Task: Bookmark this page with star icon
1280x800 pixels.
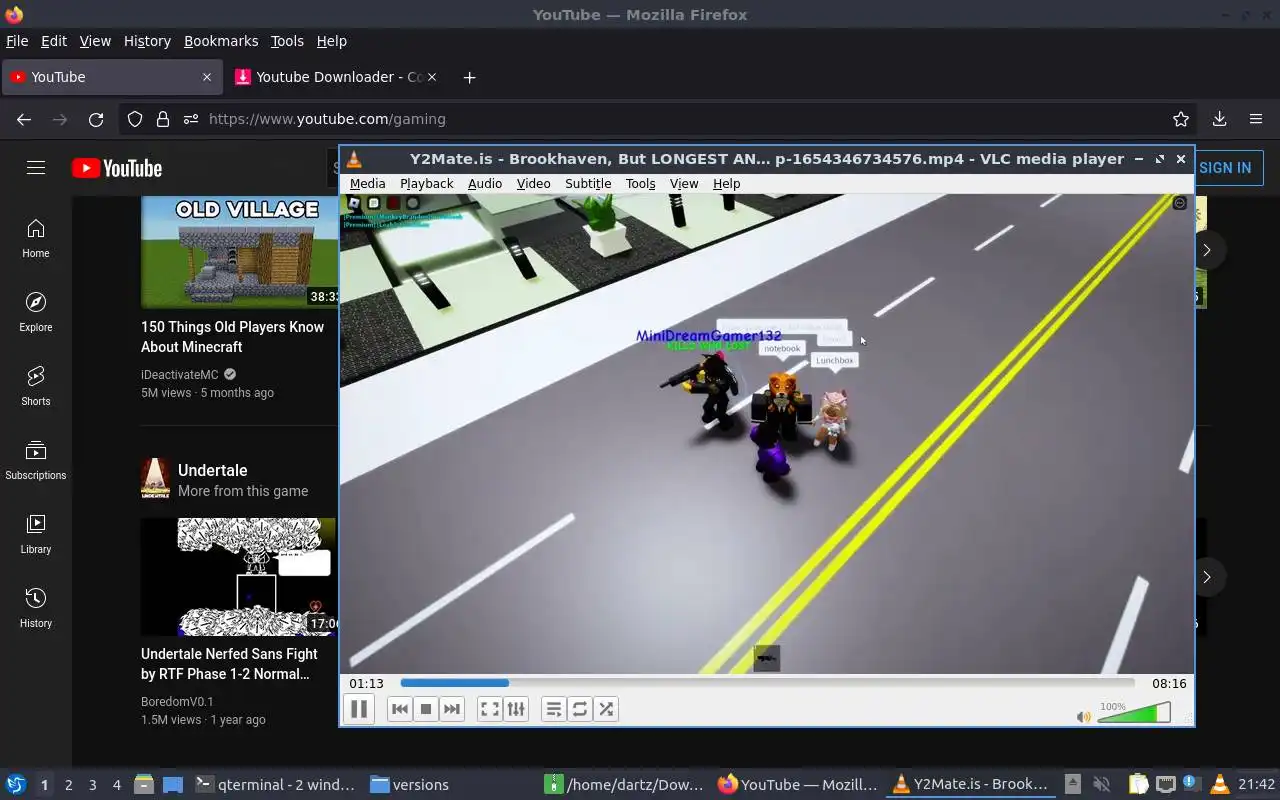Action: point(1181,119)
